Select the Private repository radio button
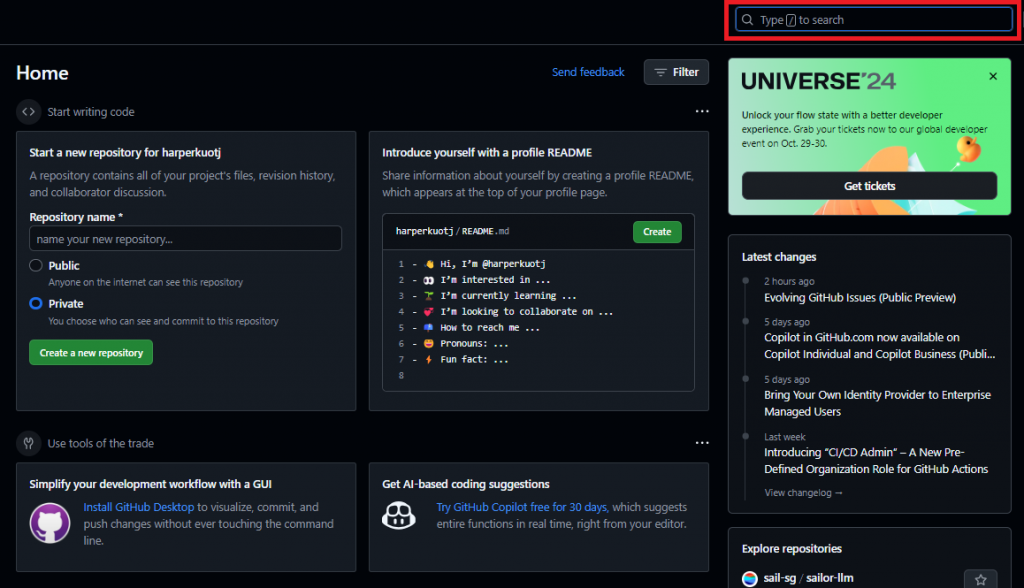The height and width of the screenshot is (588, 1024). [36, 303]
